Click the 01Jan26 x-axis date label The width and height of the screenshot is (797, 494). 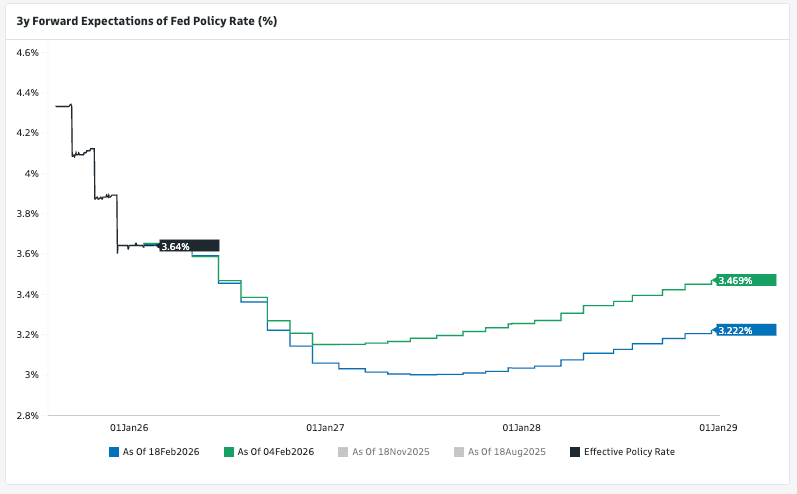pyautogui.click(x=128, y=427)
